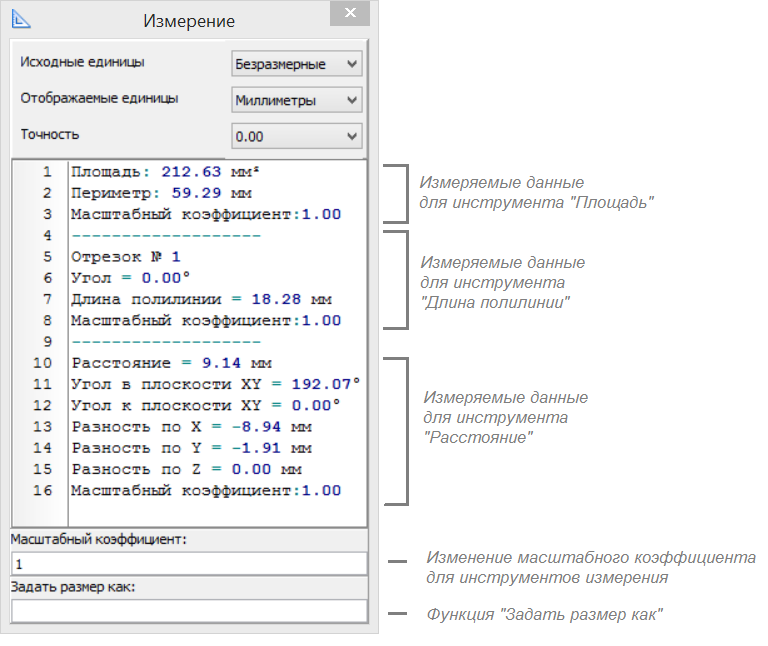
Task: Click the dashed separator on line 9
Action: tap(166, 341)
